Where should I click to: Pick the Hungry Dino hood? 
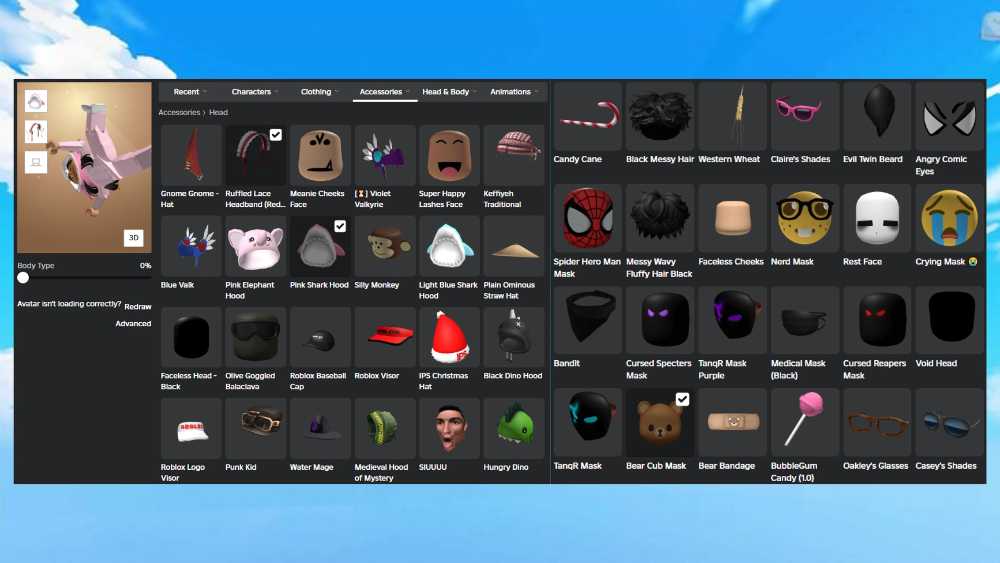click(513, 428)
